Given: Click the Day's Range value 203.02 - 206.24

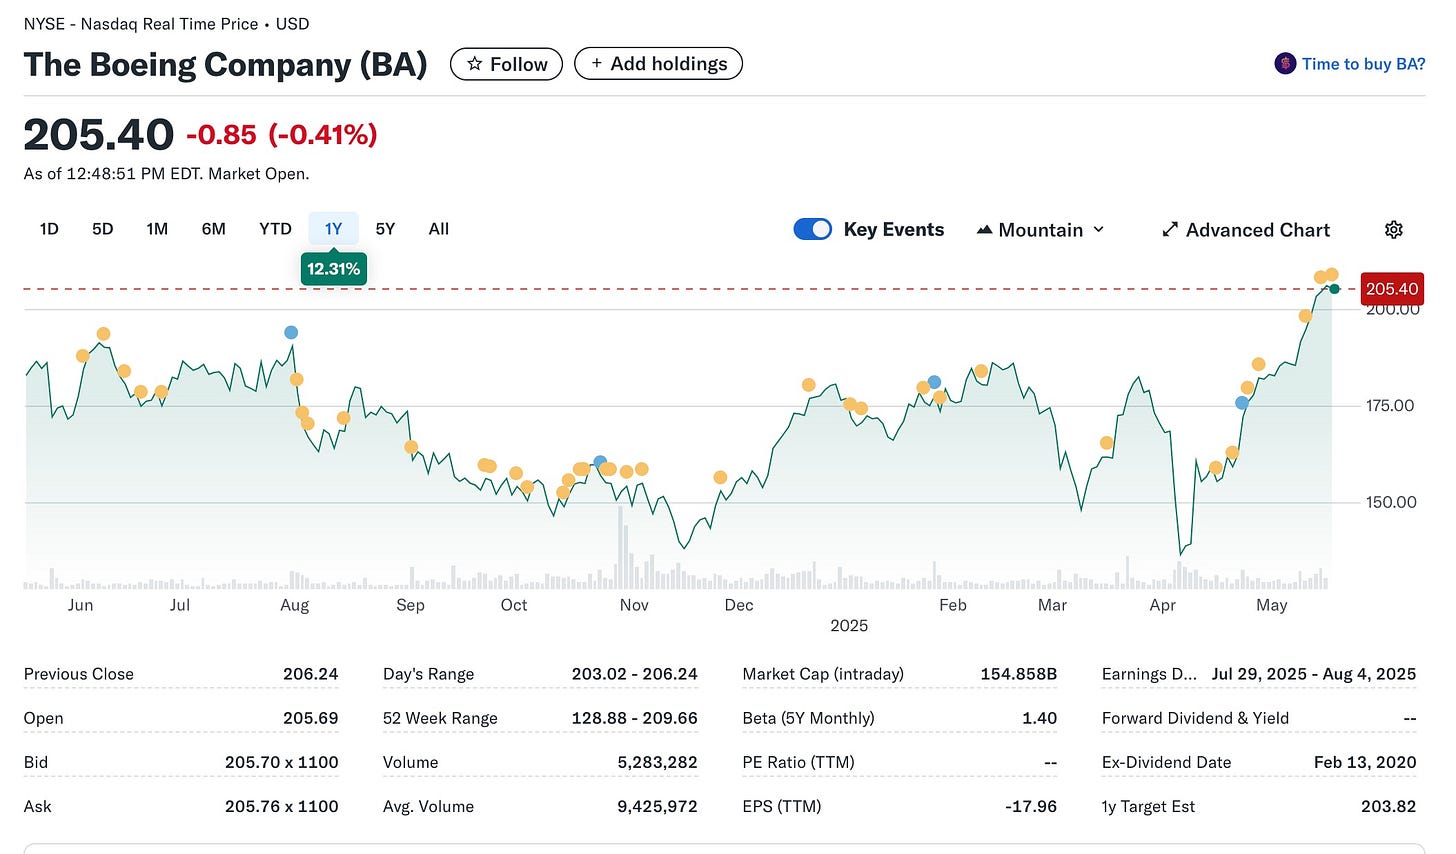Looking at the screenshot, I should point(635,674).
